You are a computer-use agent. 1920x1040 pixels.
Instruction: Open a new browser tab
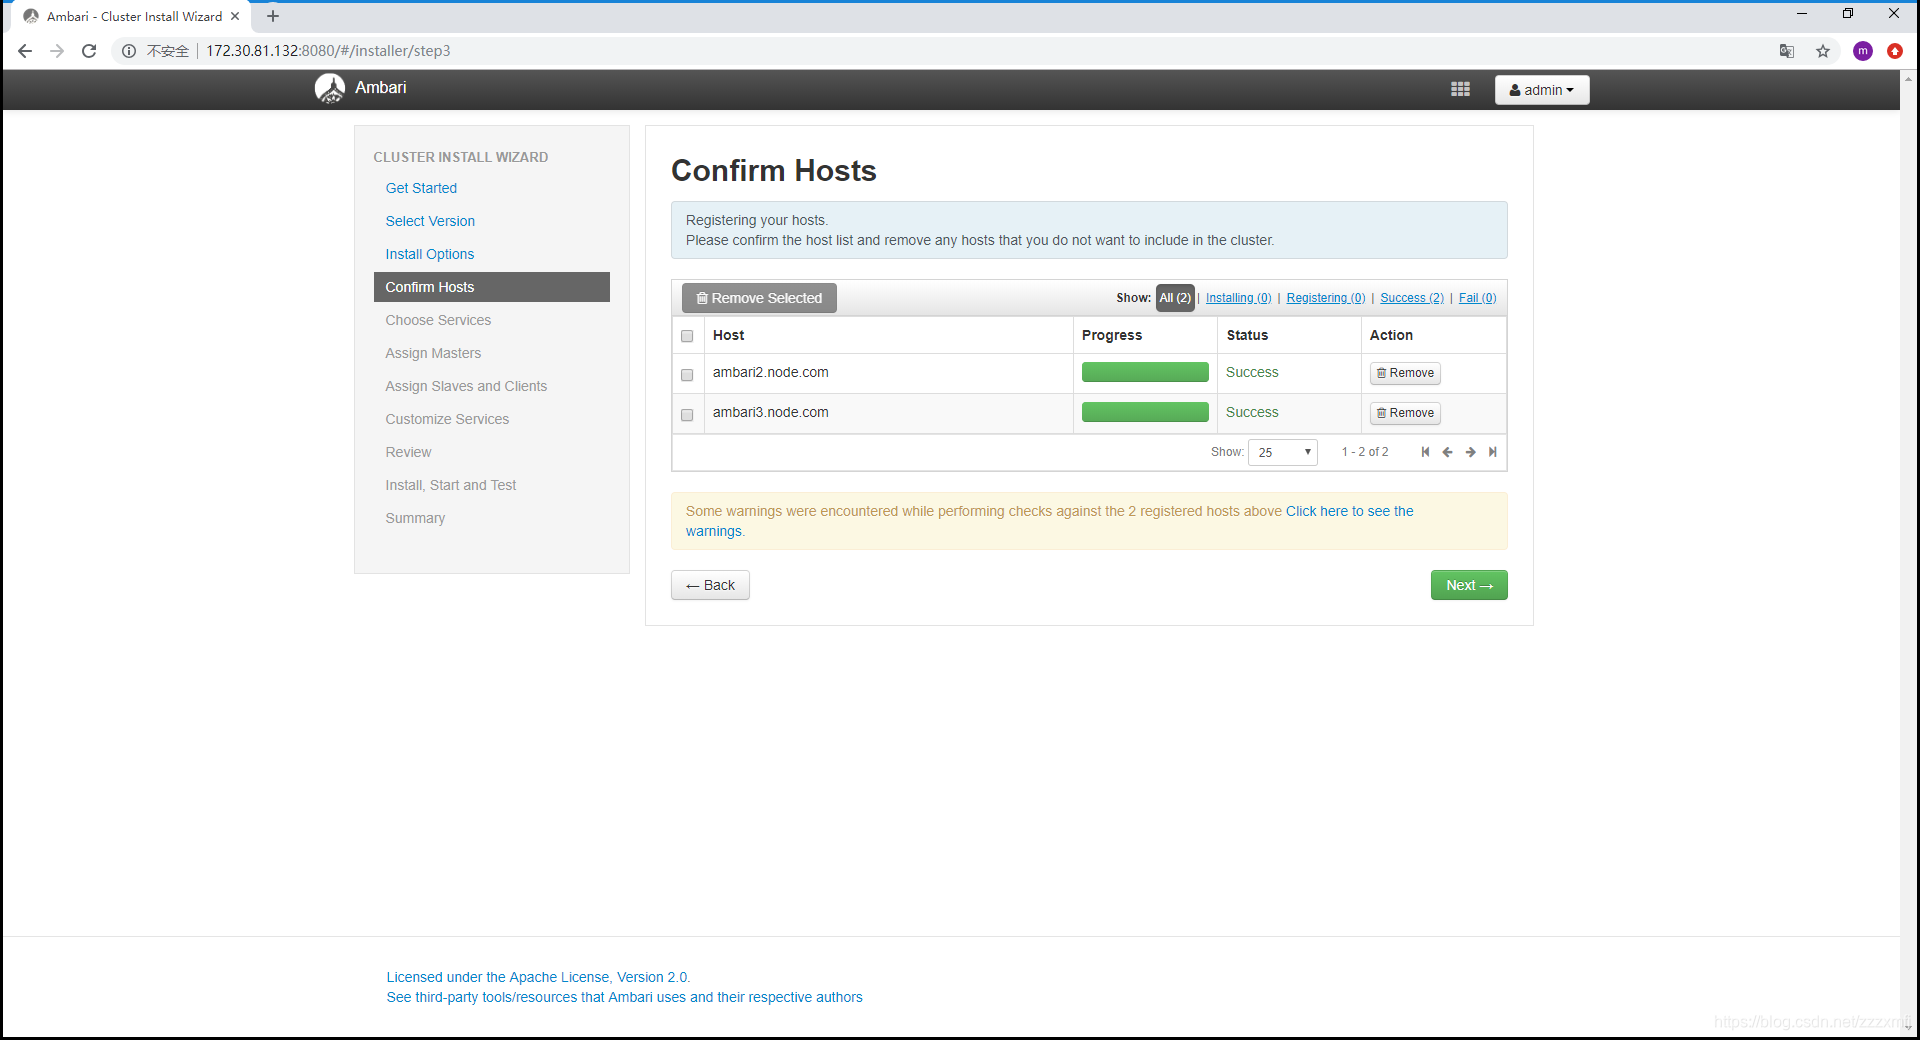click(273, 16)
